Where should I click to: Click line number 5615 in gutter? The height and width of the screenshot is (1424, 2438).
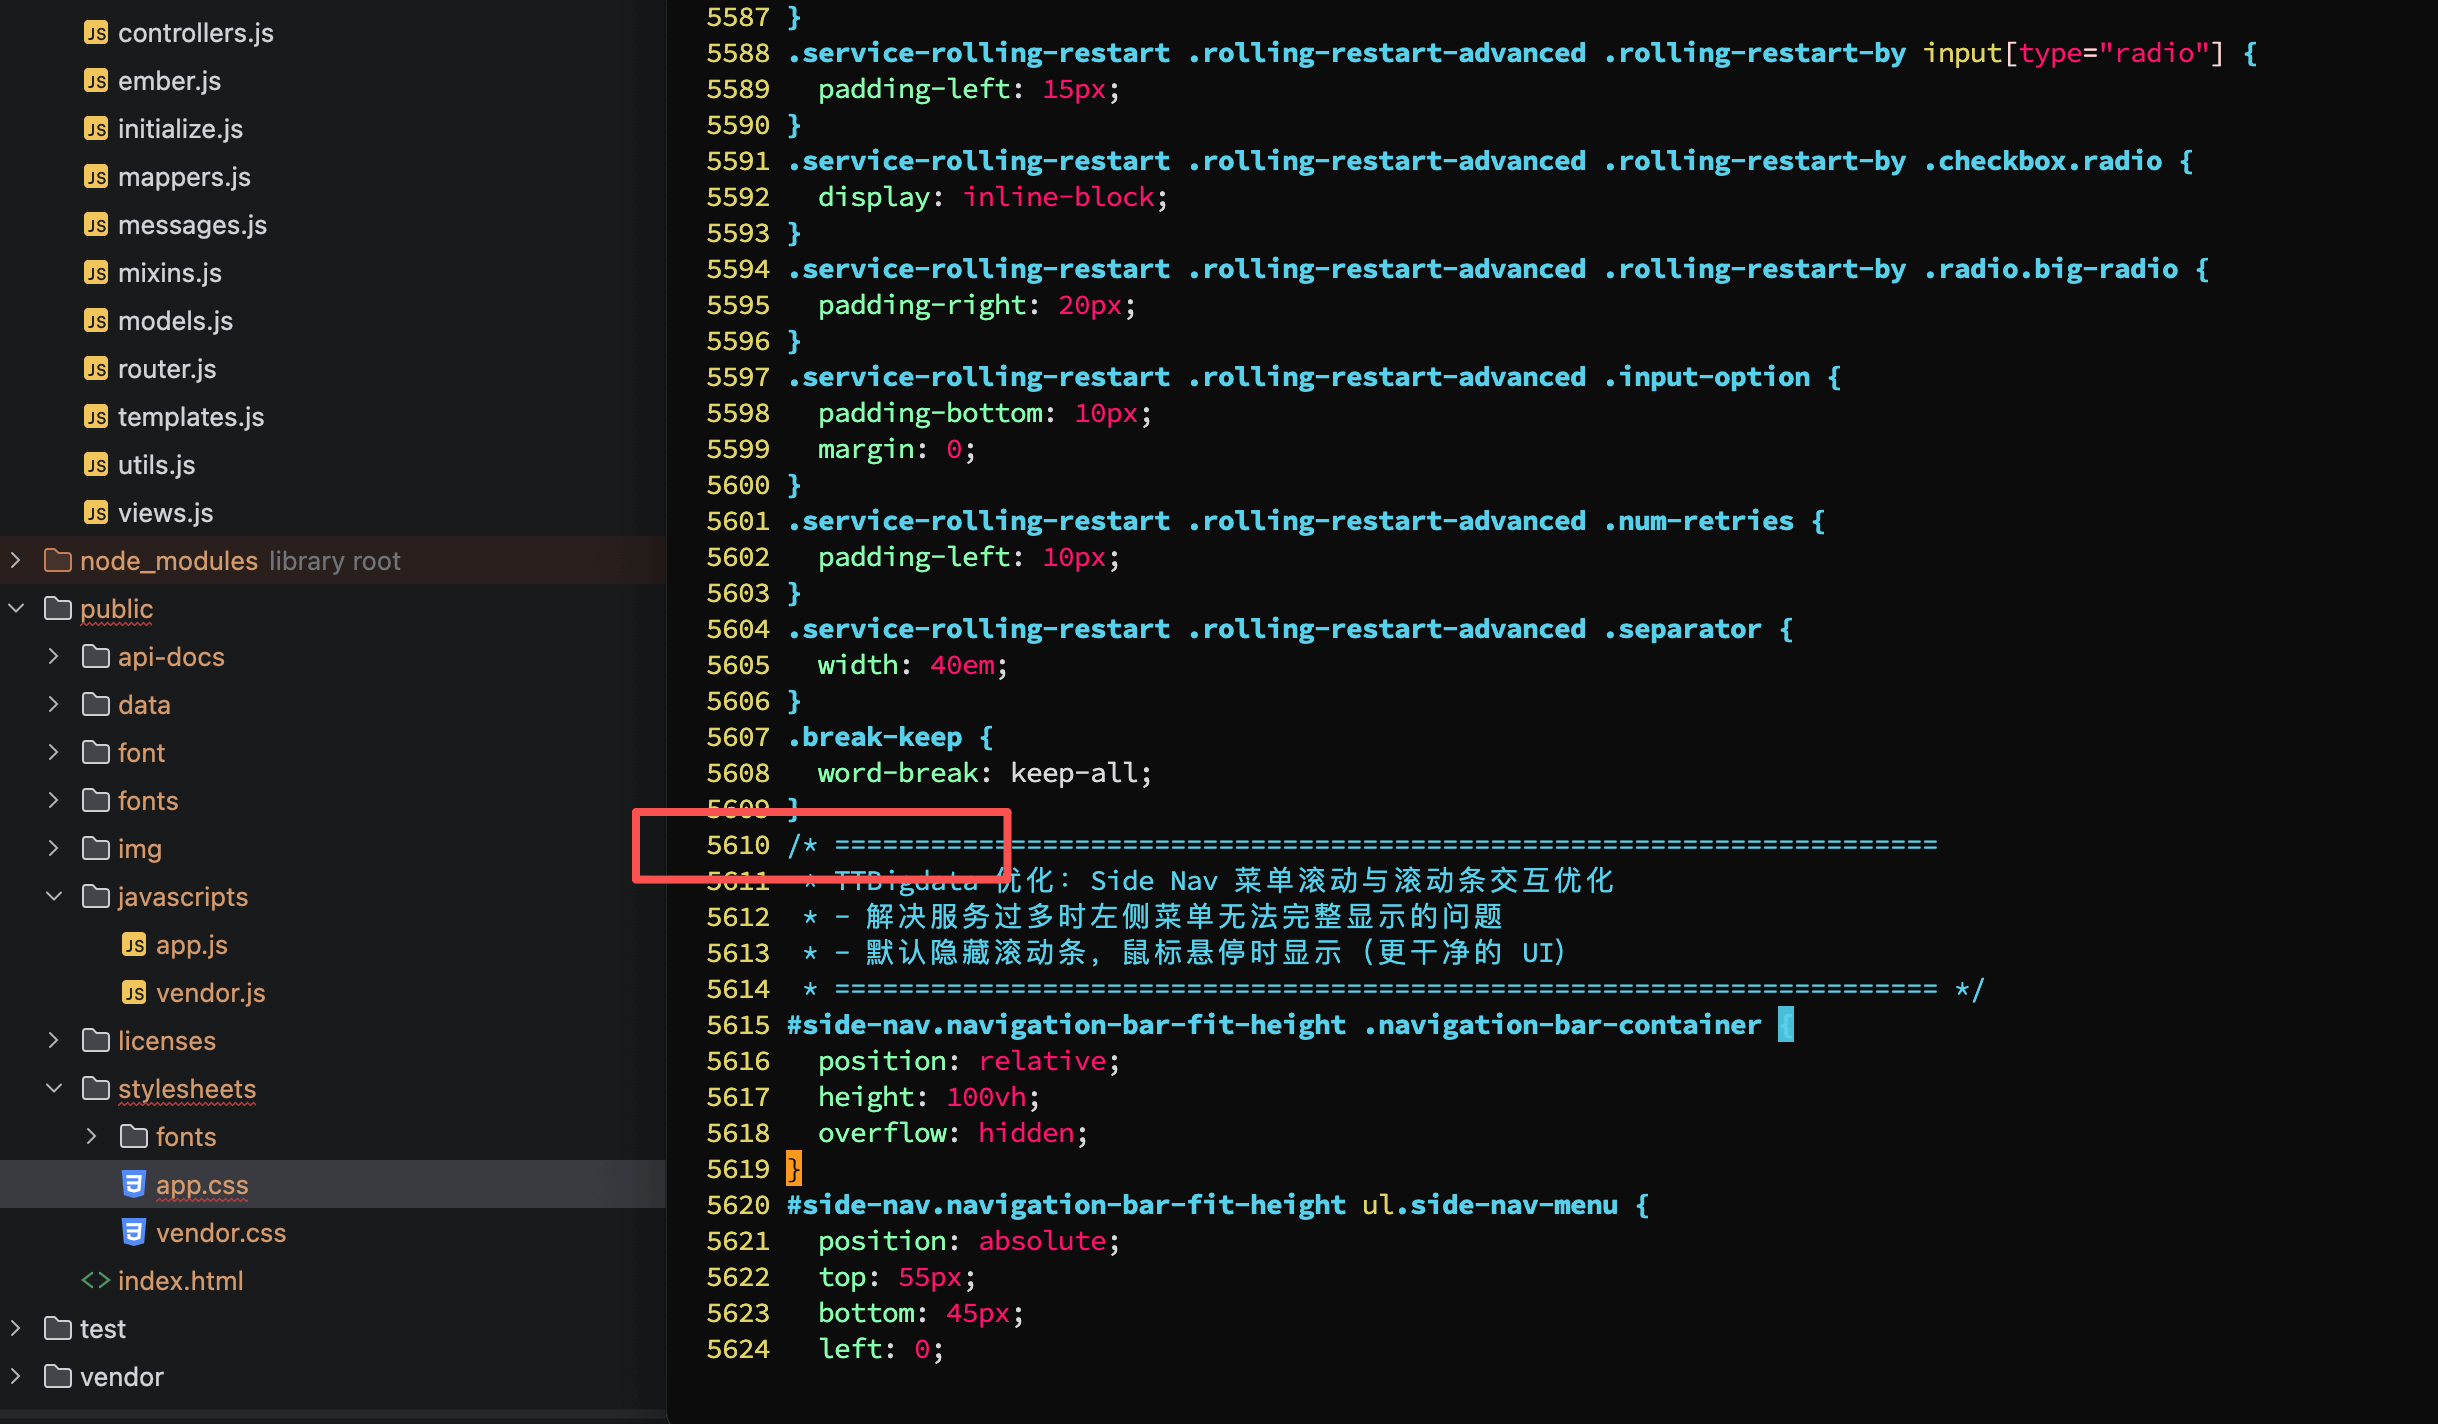click(737, 1024)
